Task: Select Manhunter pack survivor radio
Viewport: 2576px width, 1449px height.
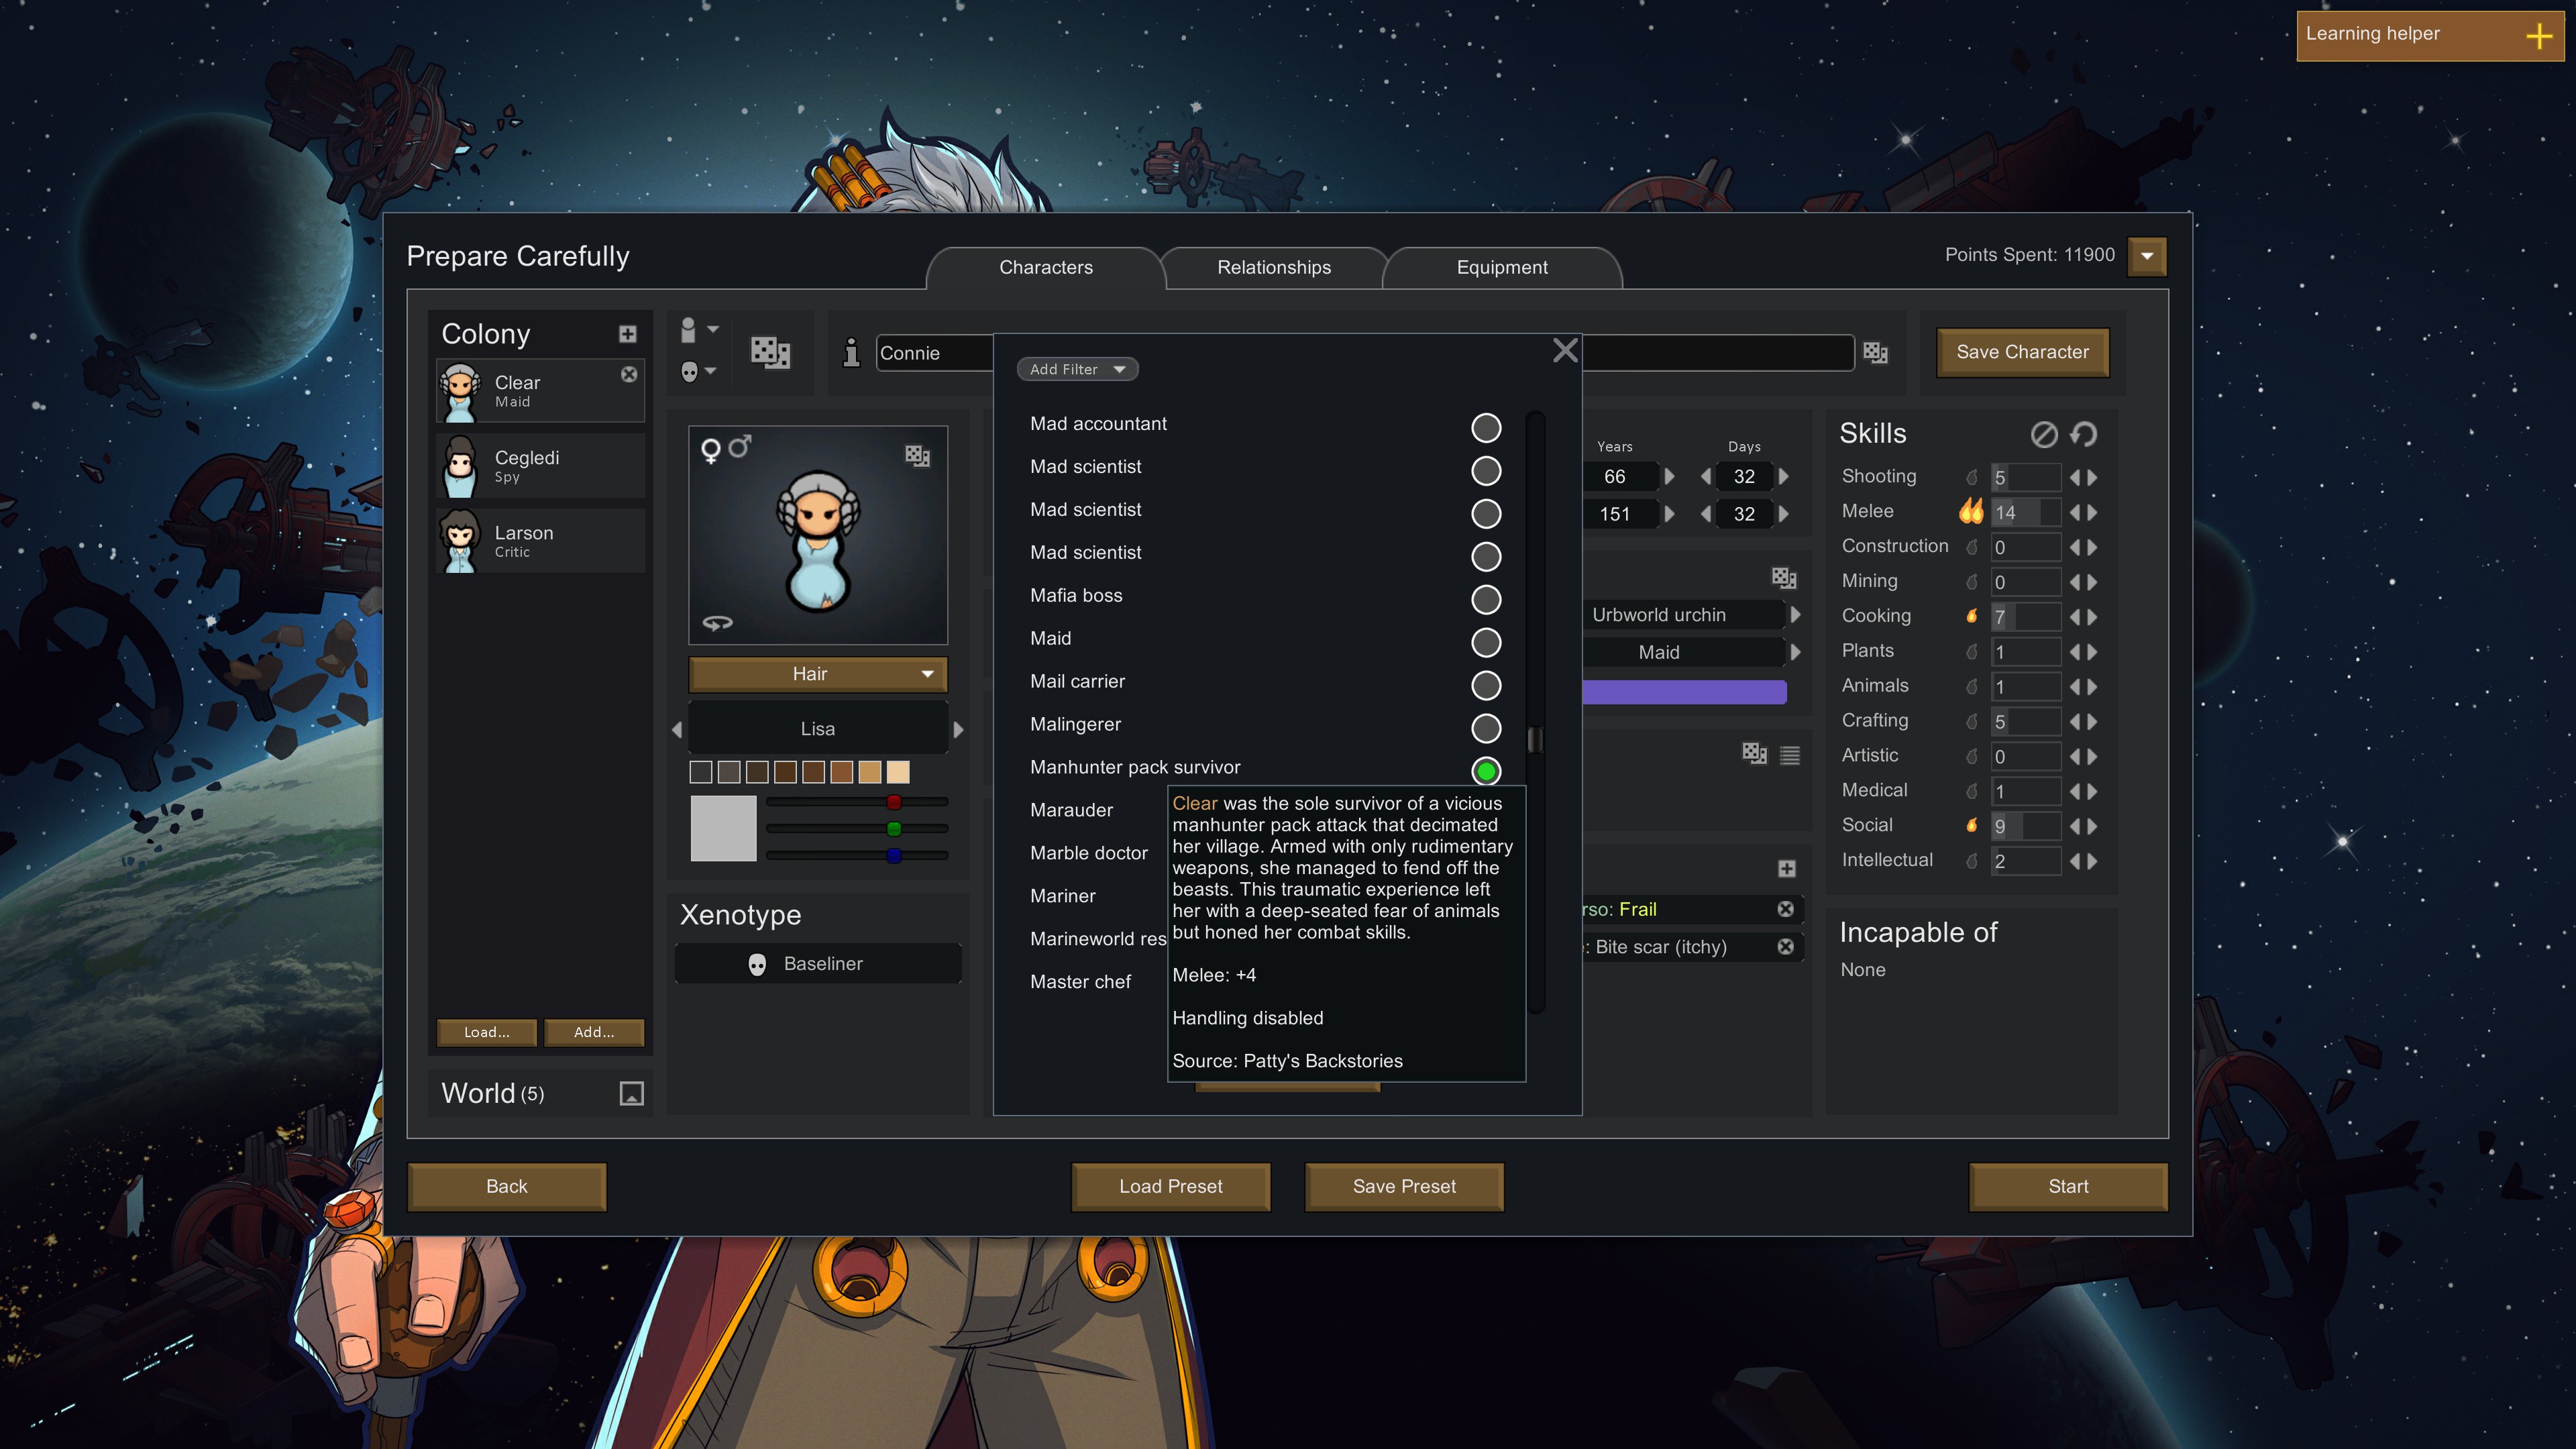Action: click(1486, 771)
